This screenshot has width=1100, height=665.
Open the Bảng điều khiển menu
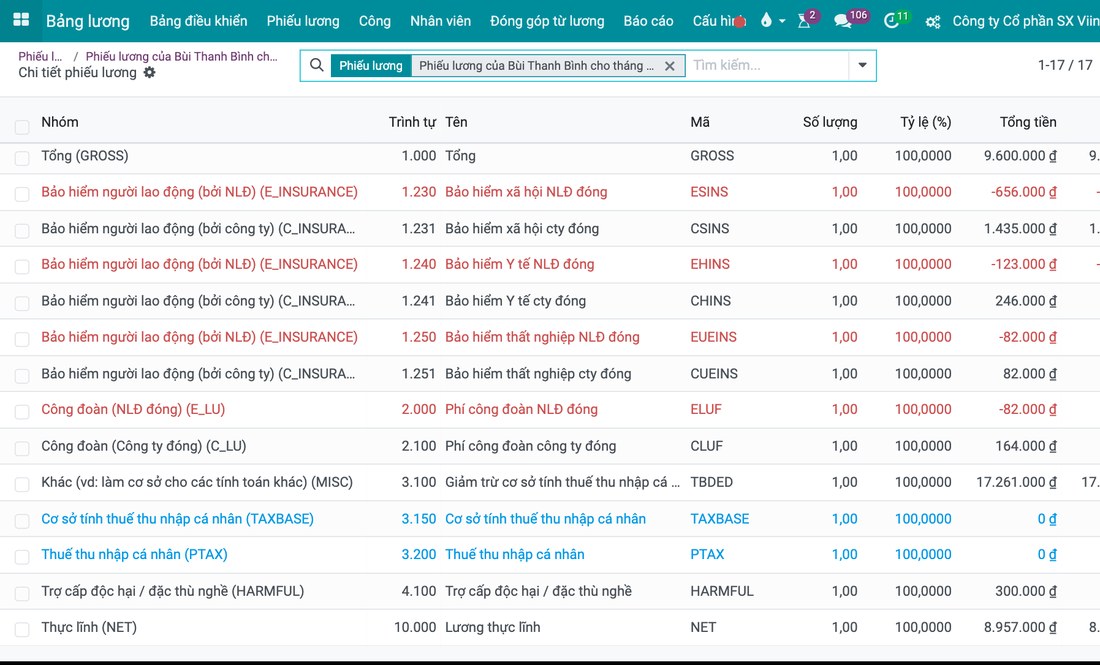tap(199, 21)
